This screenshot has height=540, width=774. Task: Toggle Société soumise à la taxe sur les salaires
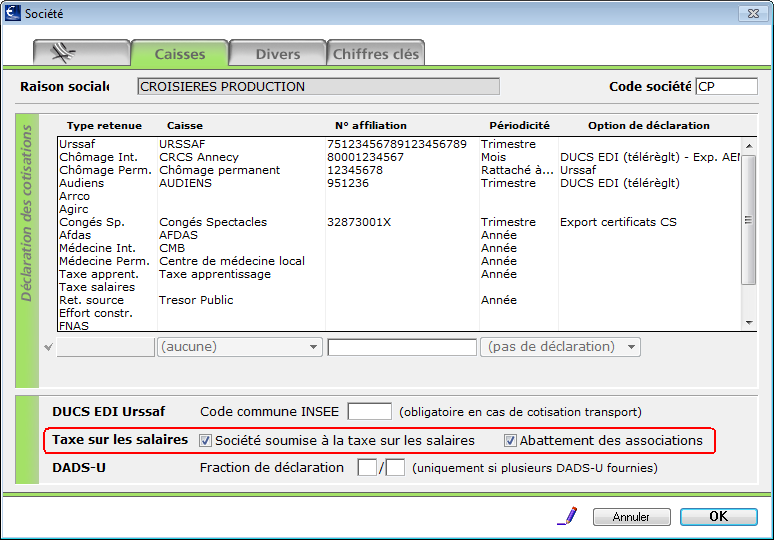205,440
